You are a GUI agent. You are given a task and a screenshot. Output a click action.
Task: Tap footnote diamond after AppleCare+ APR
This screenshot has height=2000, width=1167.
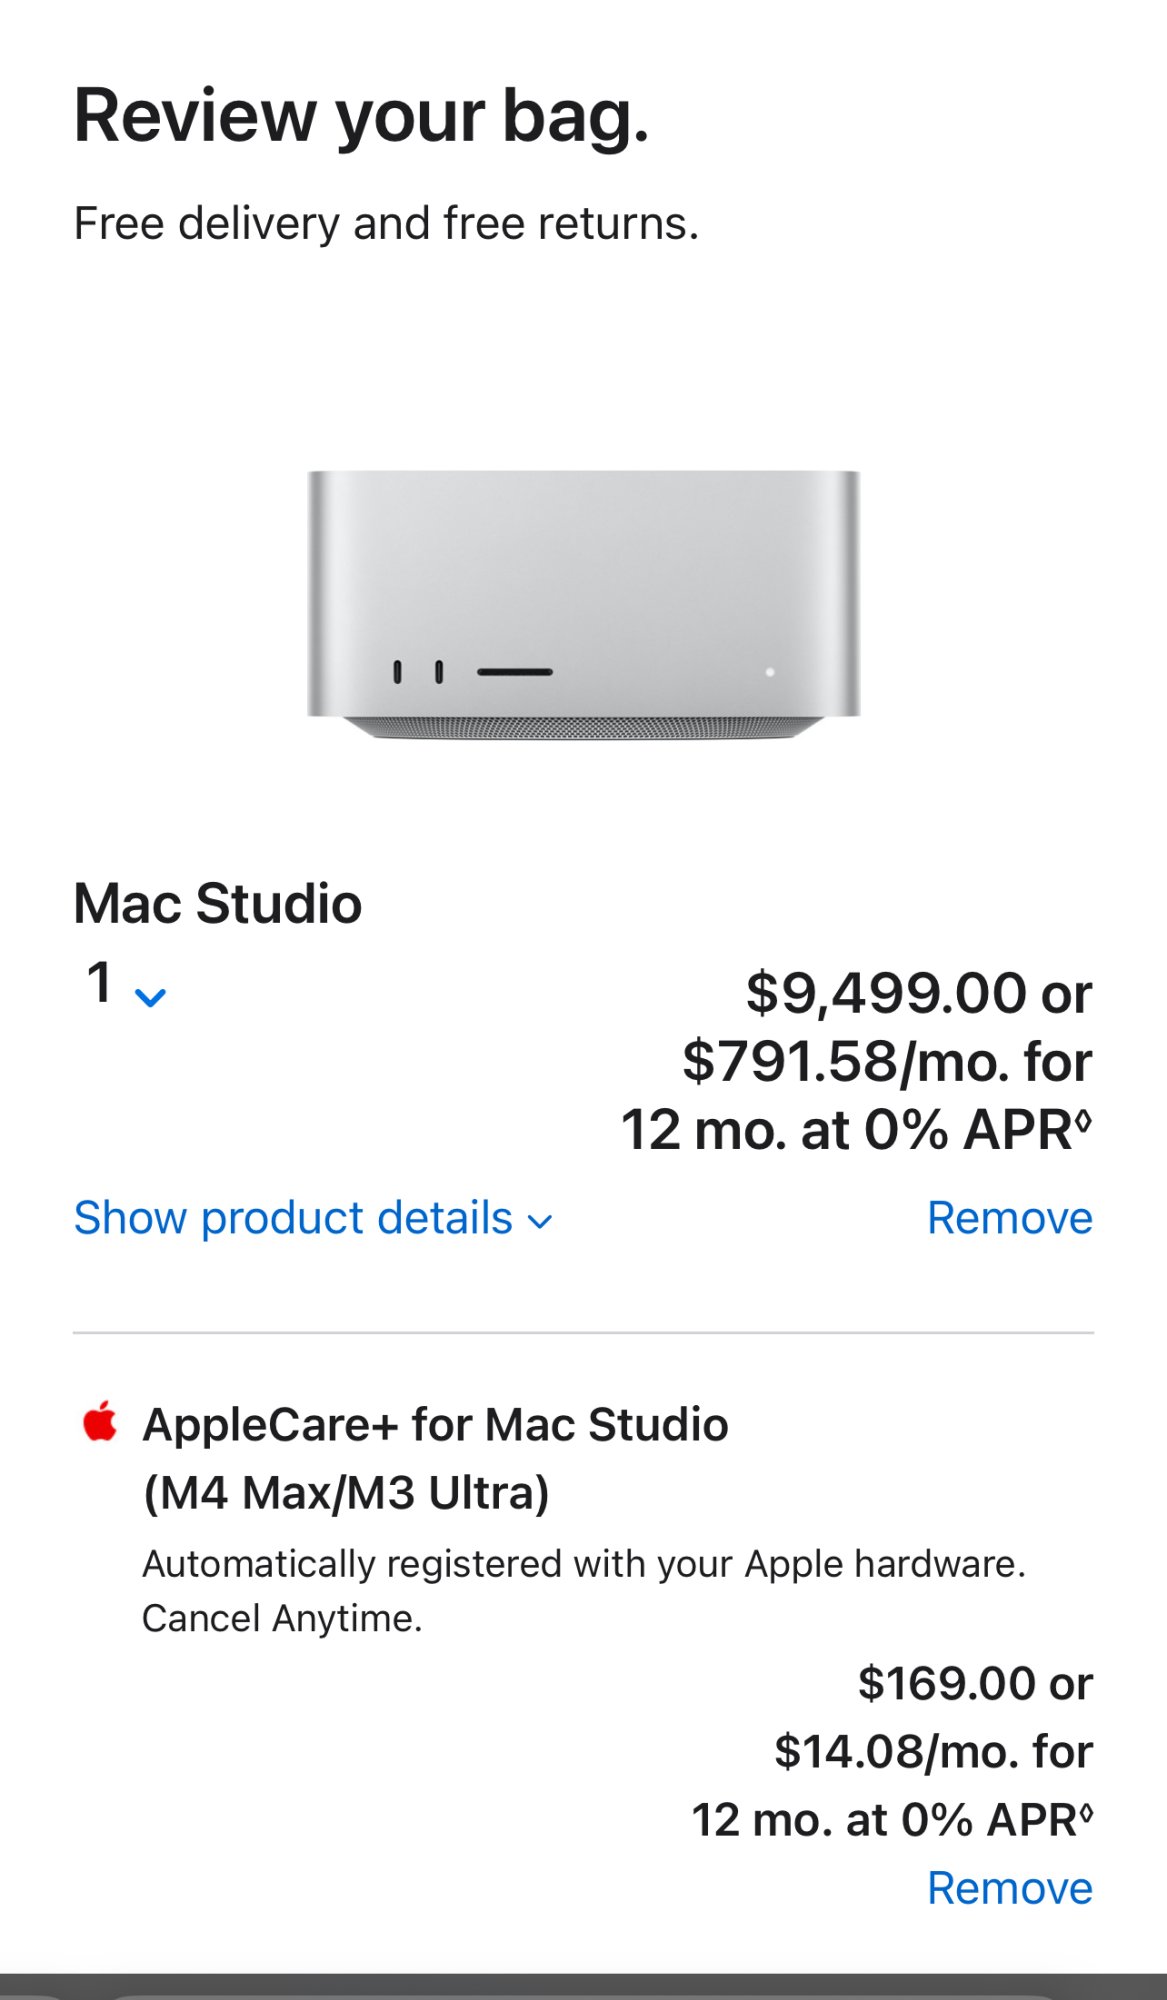(1086, 1809)
